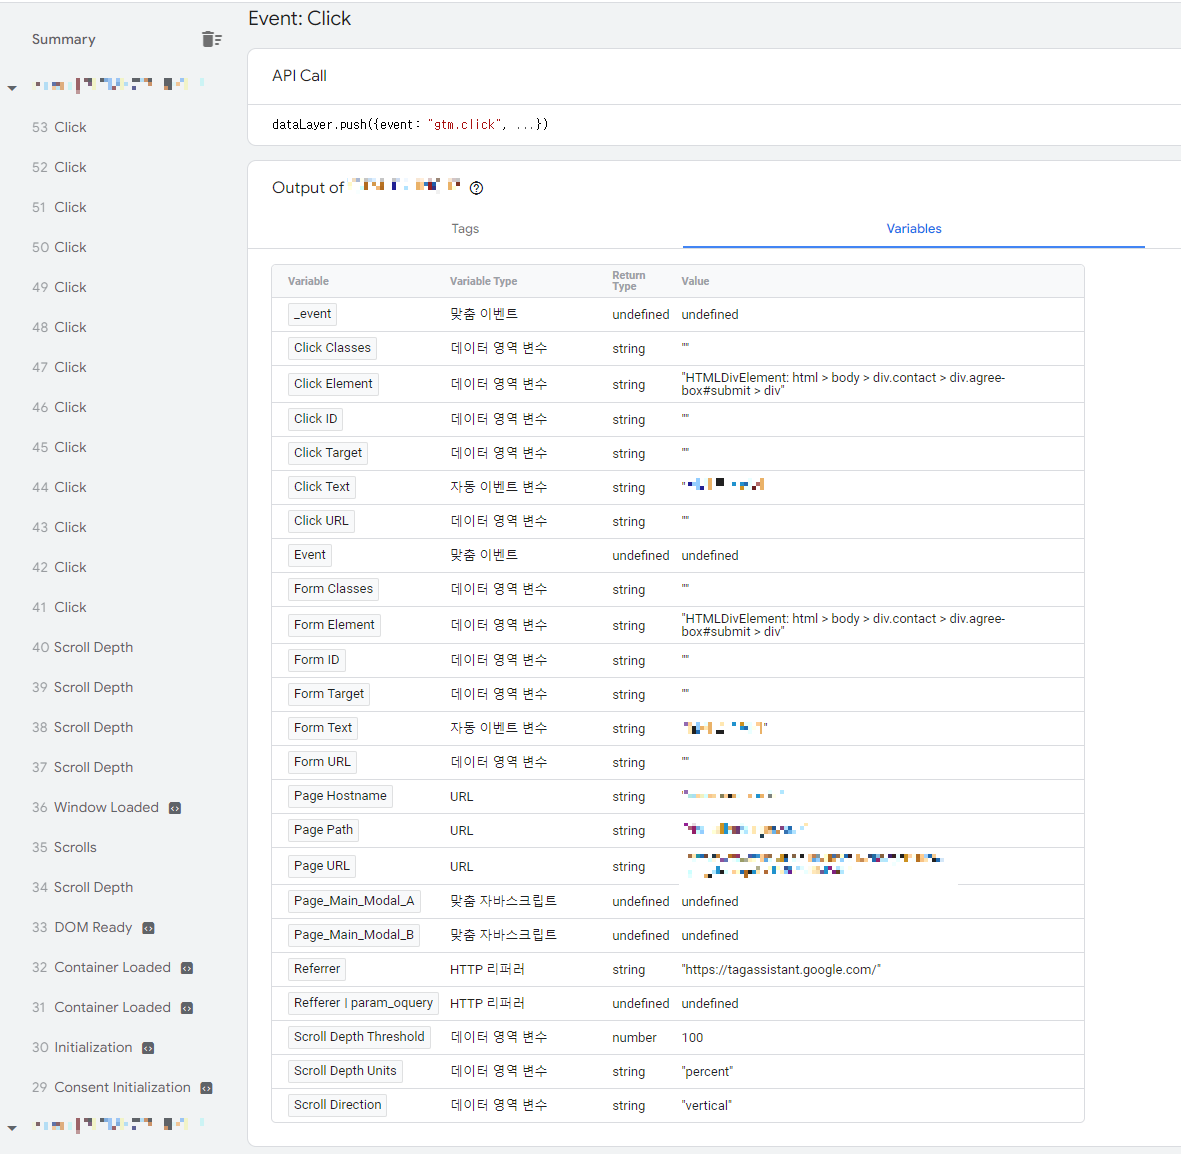Select event 30 Initialization
The image size is (1181, 1154).
82,1047
